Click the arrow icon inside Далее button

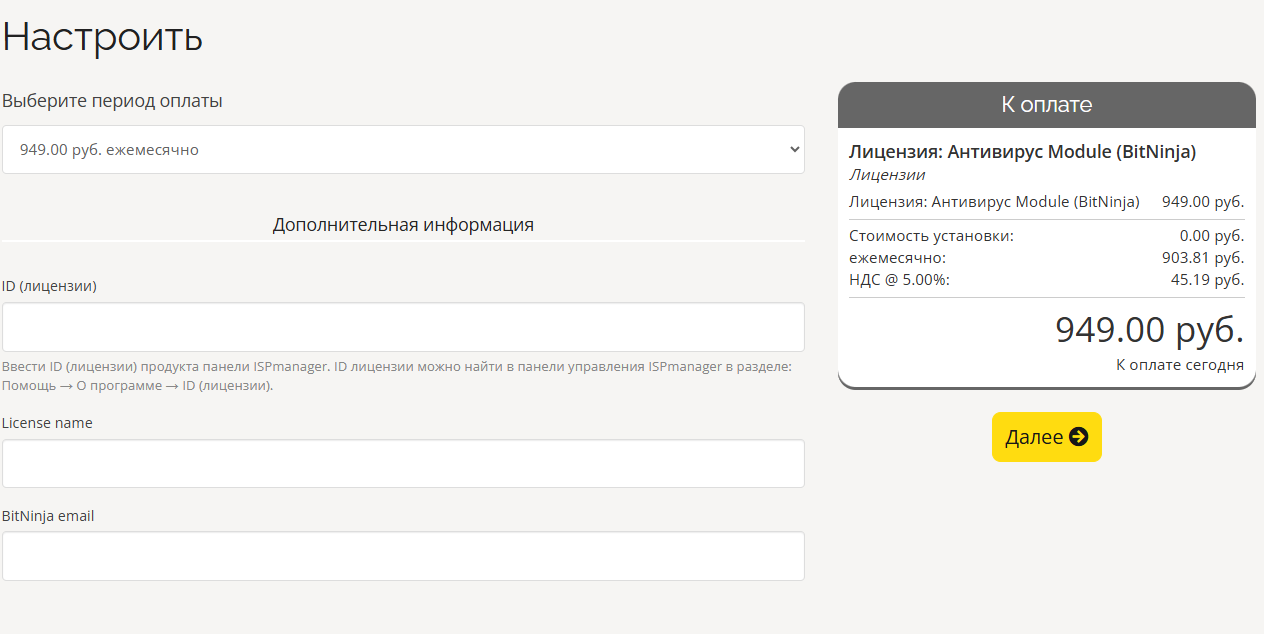point(1078,437)
